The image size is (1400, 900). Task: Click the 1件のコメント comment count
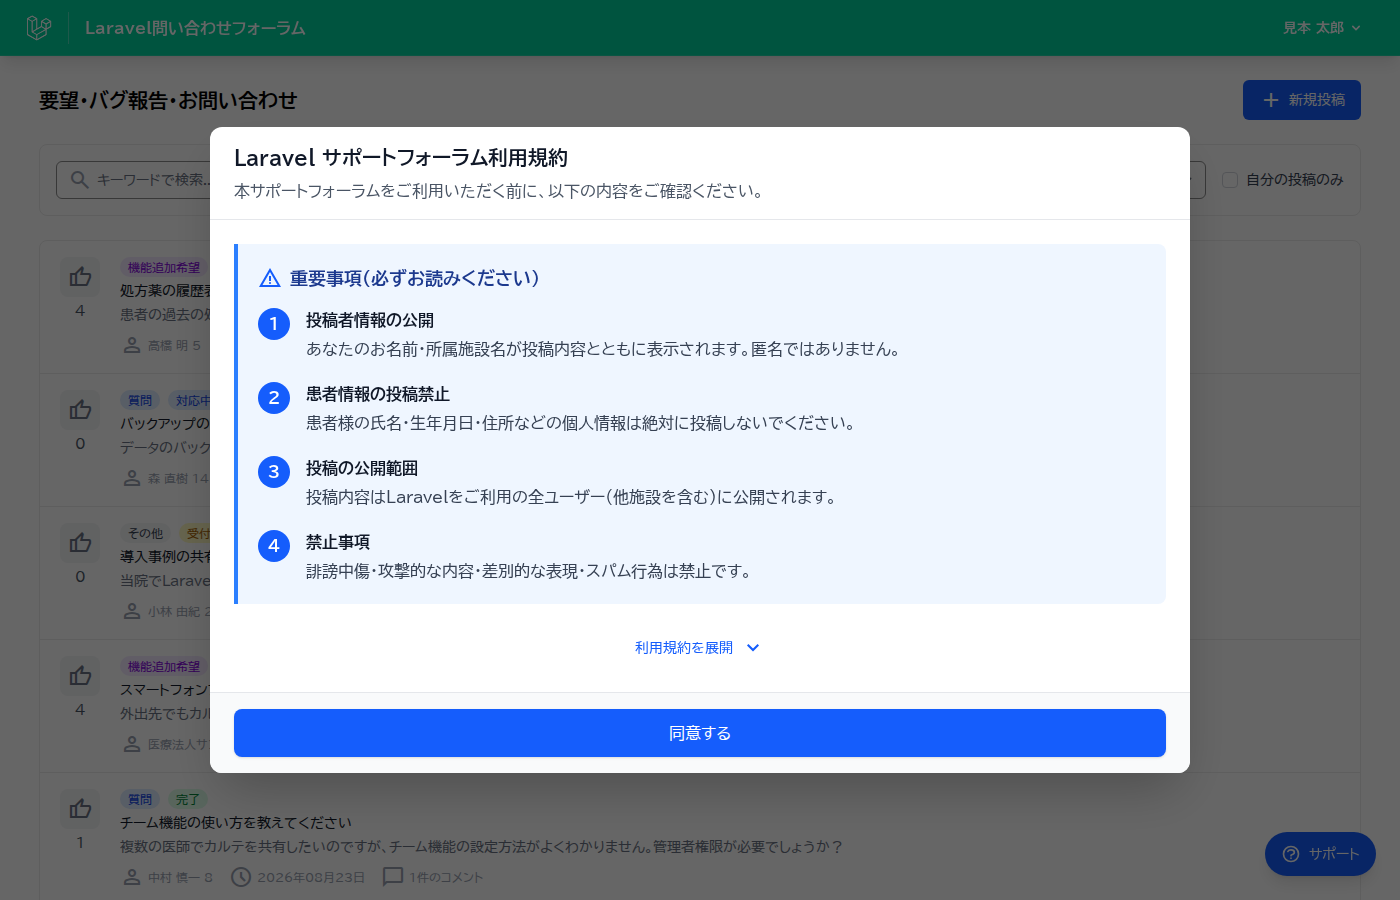click(x=446, y=877)
